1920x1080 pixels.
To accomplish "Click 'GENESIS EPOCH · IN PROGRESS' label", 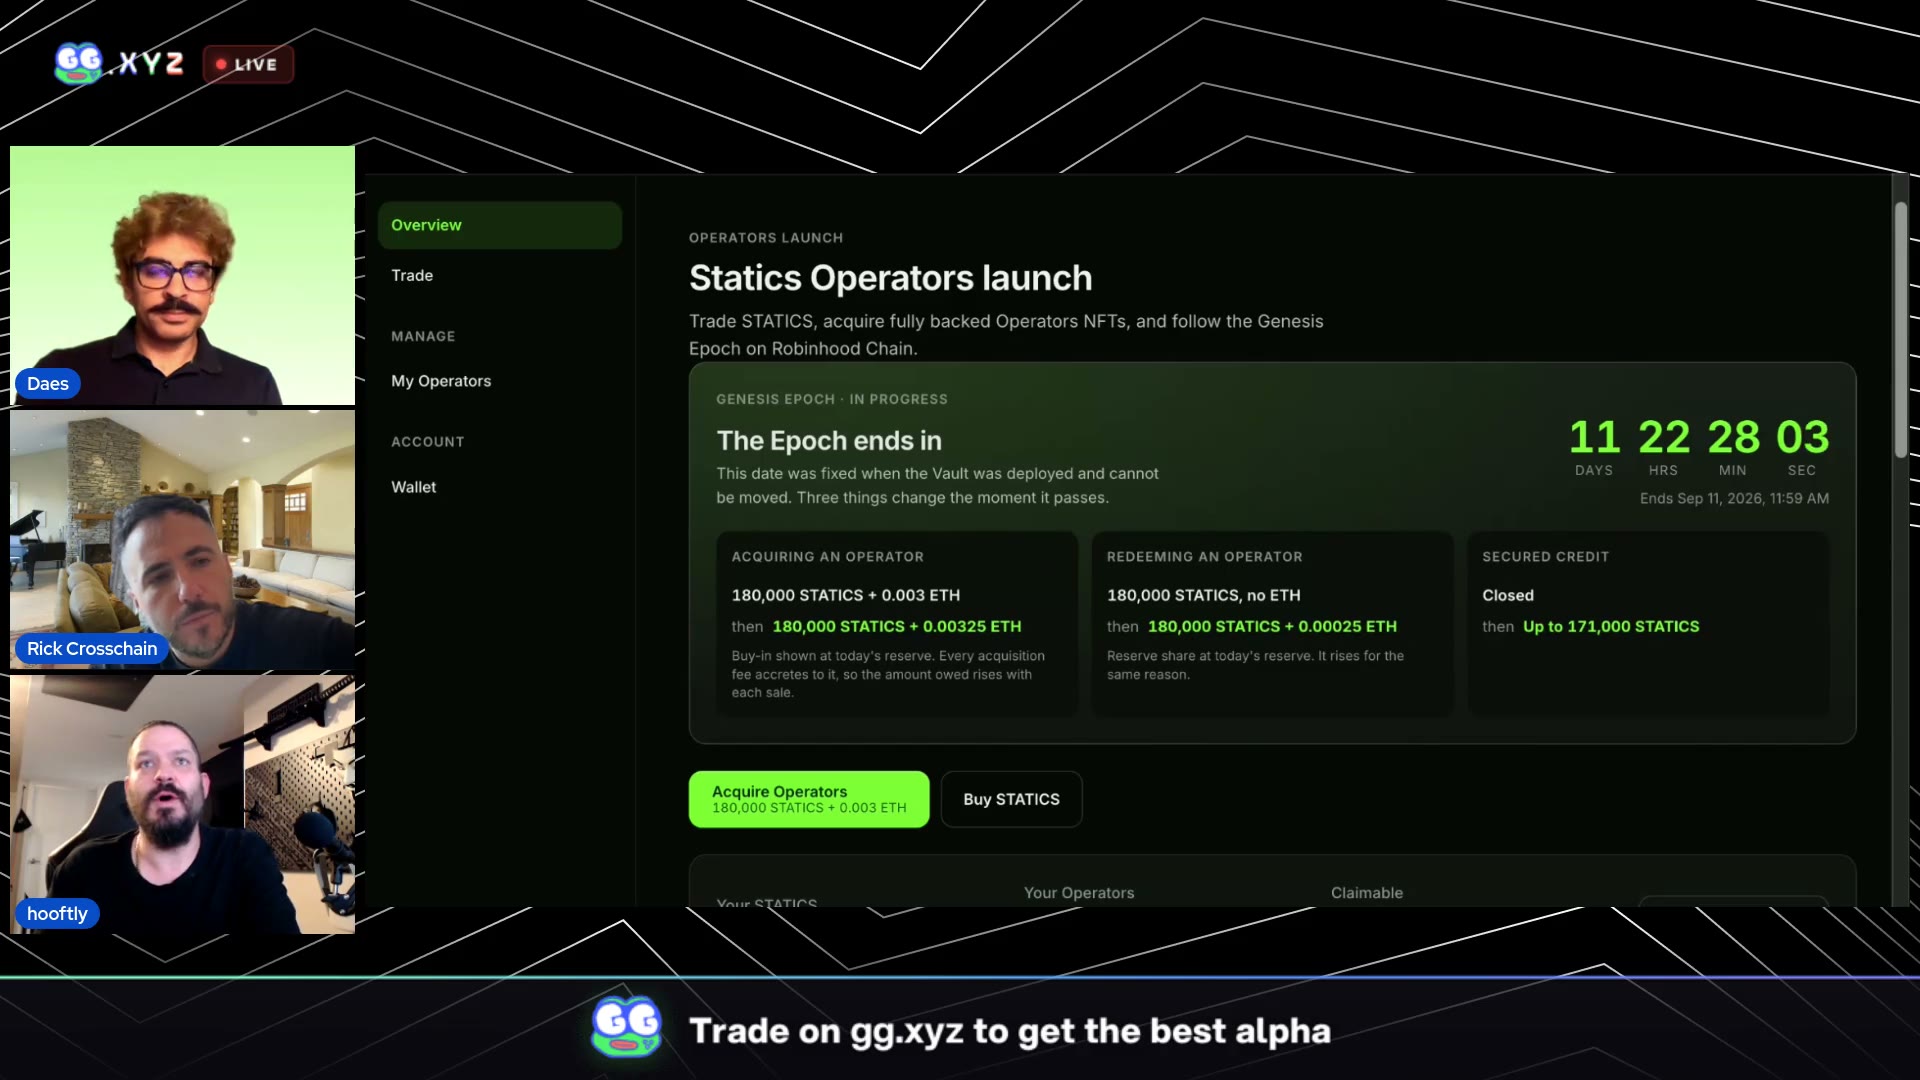I will tap(832, 399).
